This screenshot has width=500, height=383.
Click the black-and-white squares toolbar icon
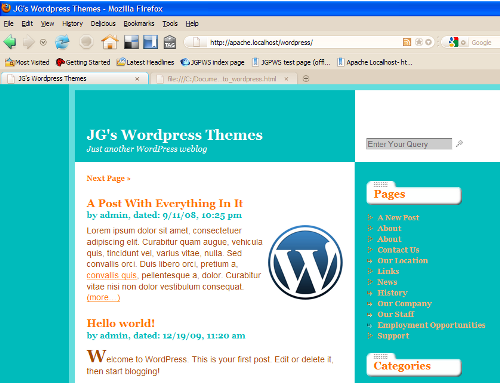coord(131,42)
